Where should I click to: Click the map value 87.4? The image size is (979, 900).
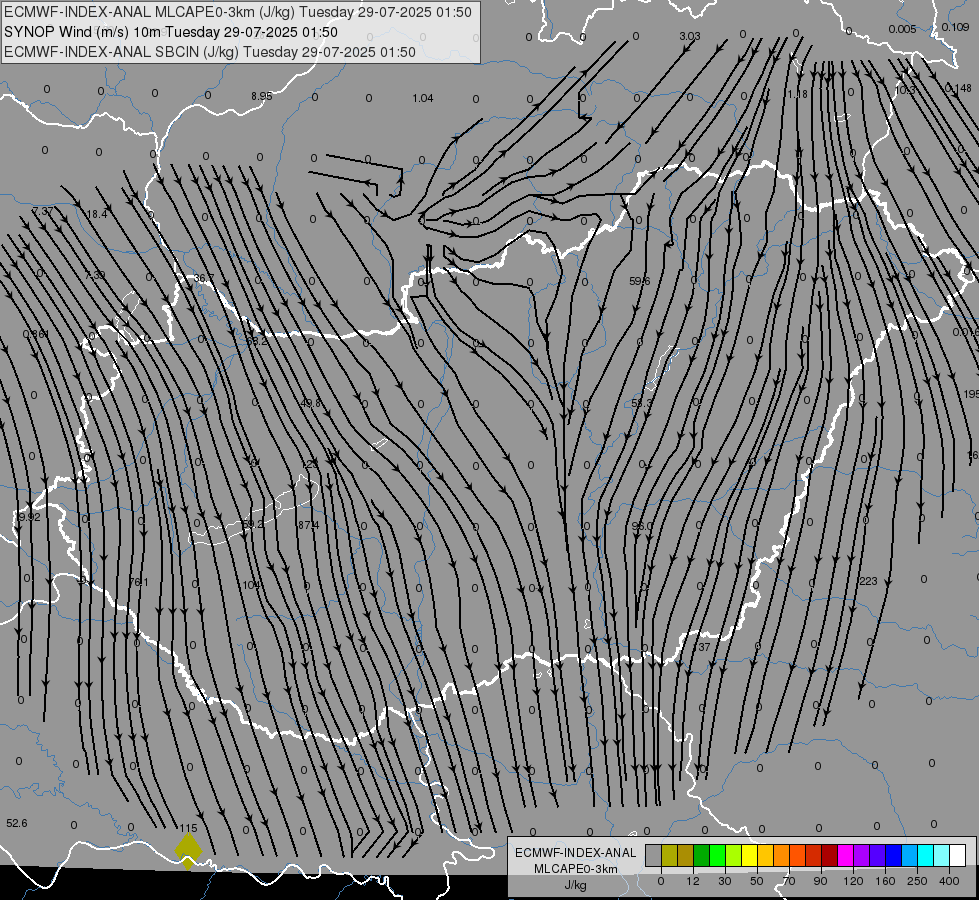tap(308, 525)
